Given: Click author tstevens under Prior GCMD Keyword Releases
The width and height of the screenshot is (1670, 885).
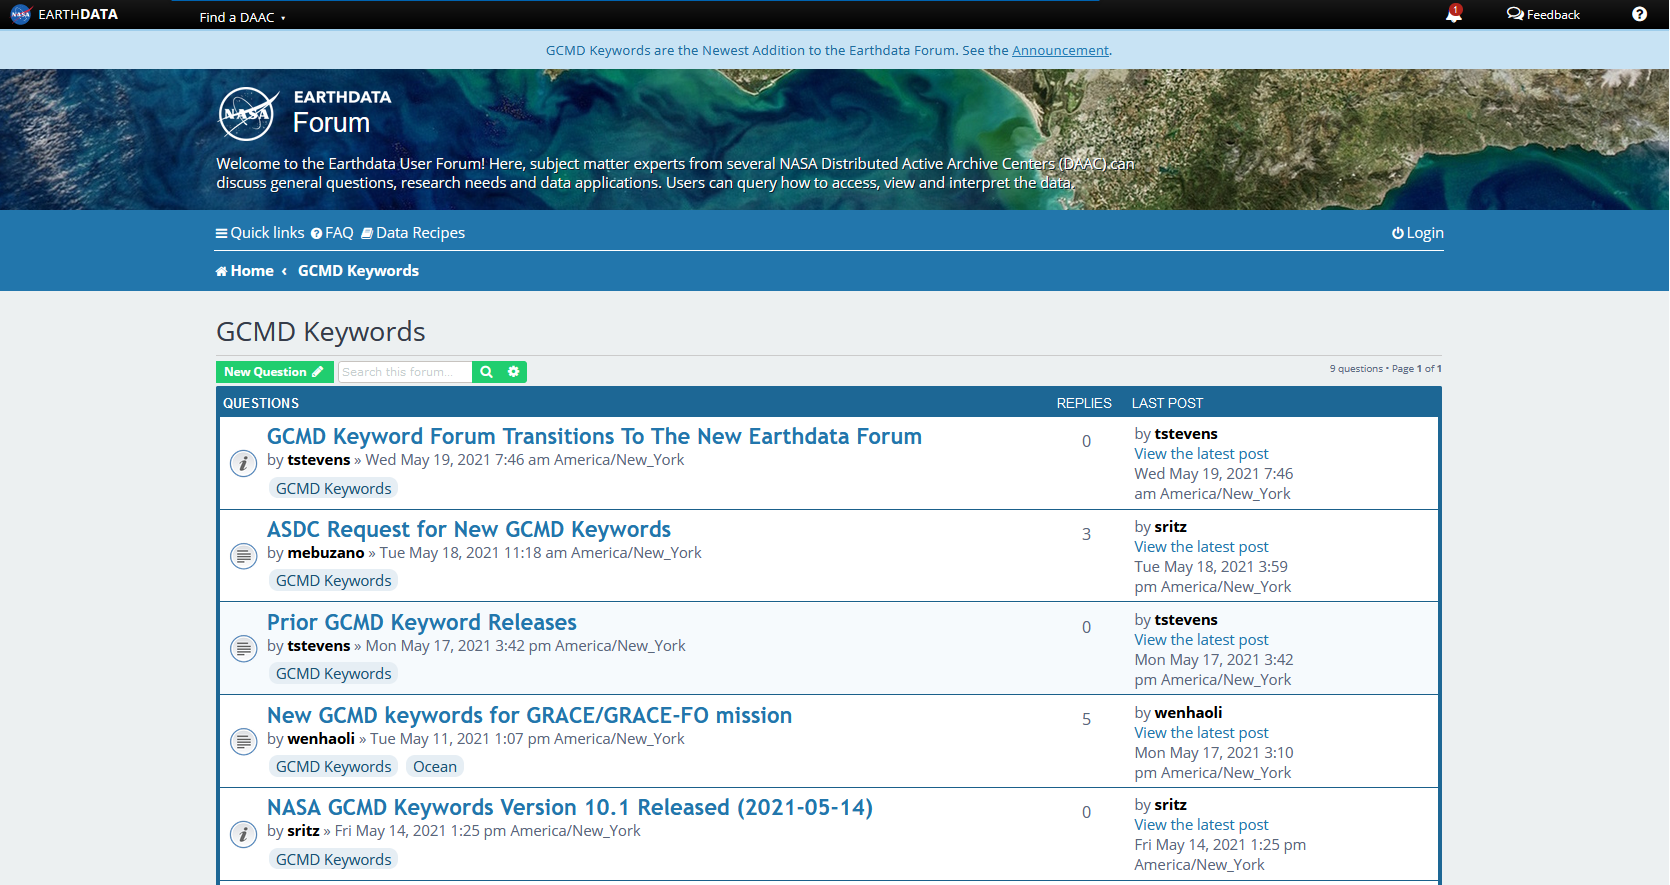Looking at the screenshot, I should click(319, 646).
